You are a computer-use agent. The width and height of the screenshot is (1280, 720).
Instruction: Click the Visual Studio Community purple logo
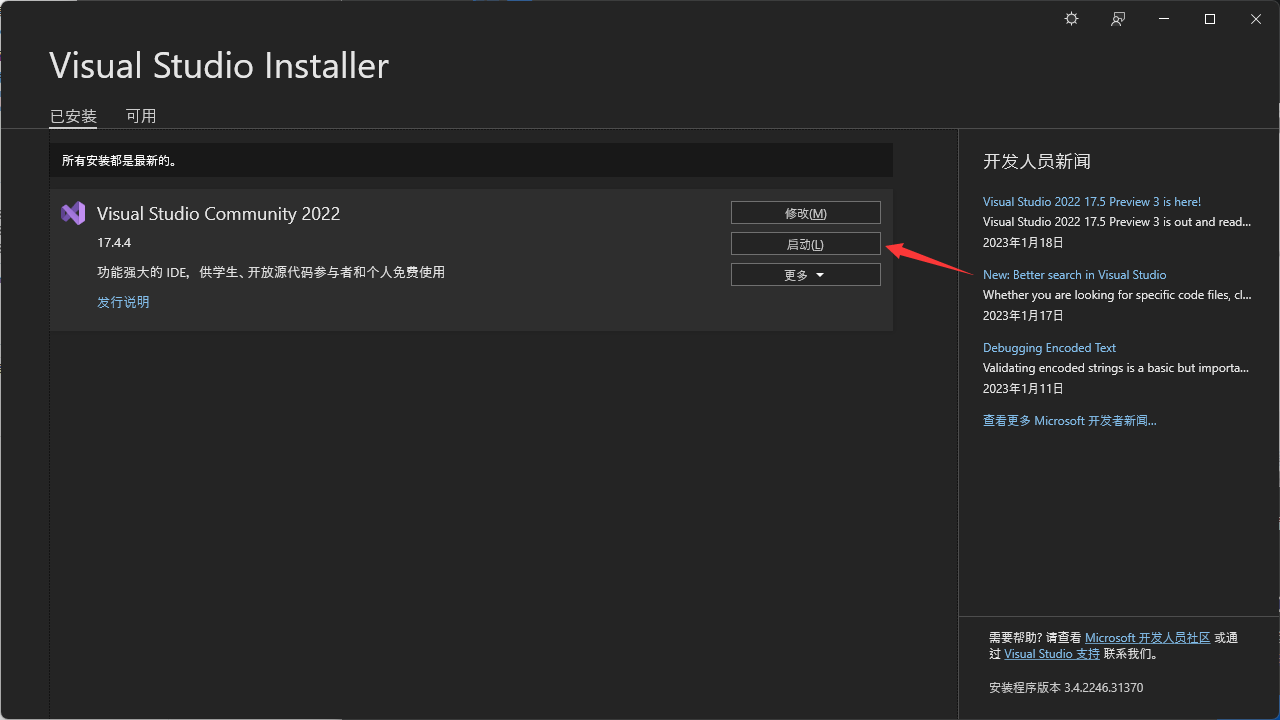tap(73, 213)
